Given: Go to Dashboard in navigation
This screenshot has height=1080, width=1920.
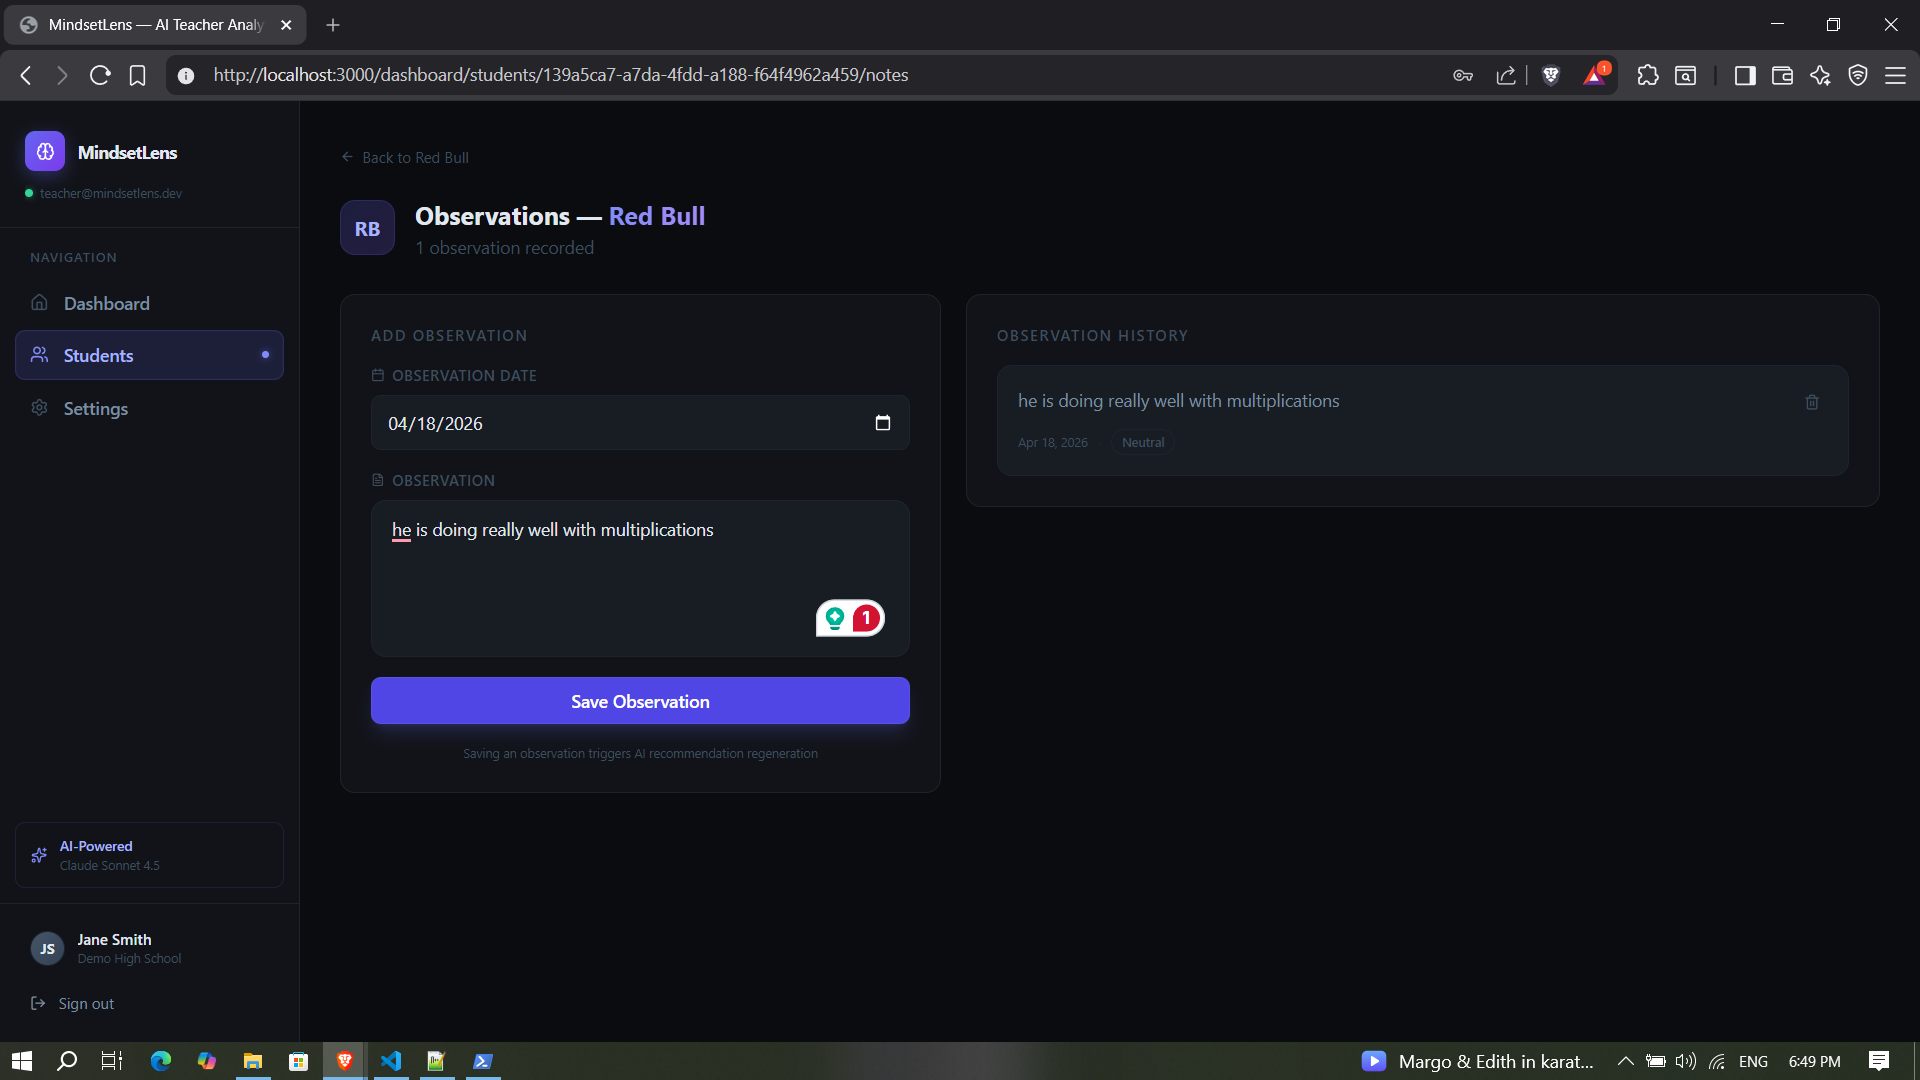Looking at the screenshot, I should coord(106,303).
